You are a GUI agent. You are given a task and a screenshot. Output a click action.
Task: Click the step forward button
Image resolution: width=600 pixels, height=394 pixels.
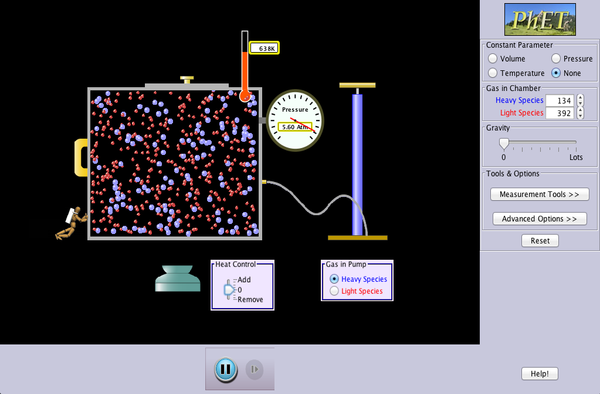(x=254, y=369)
